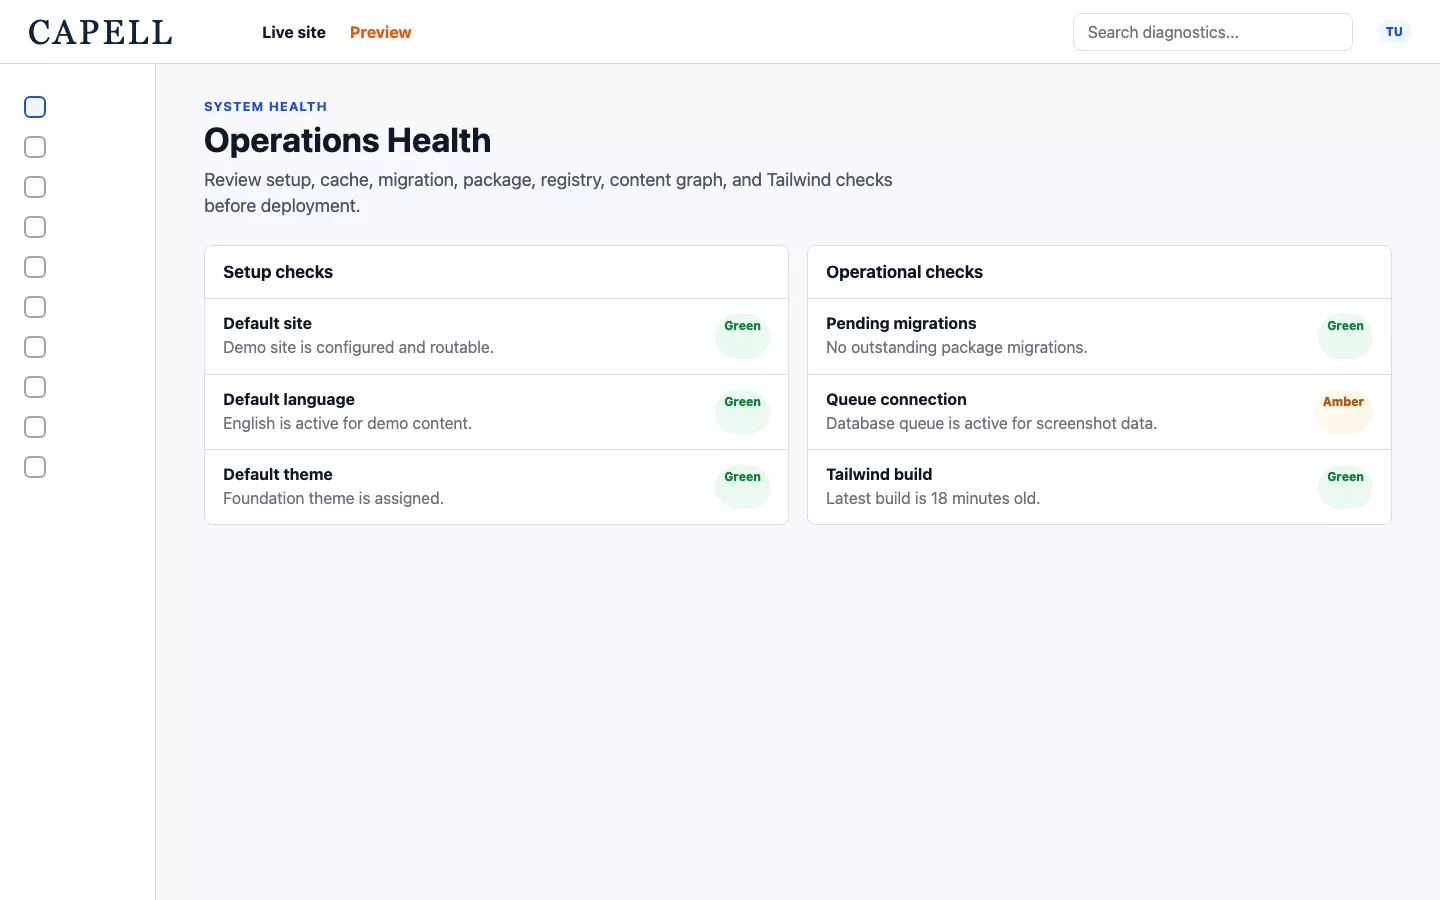Click the Green badge for Pending migrations
This screenshot has height=900, width=1440.
pyautogui.click(x=1345, y=336)
